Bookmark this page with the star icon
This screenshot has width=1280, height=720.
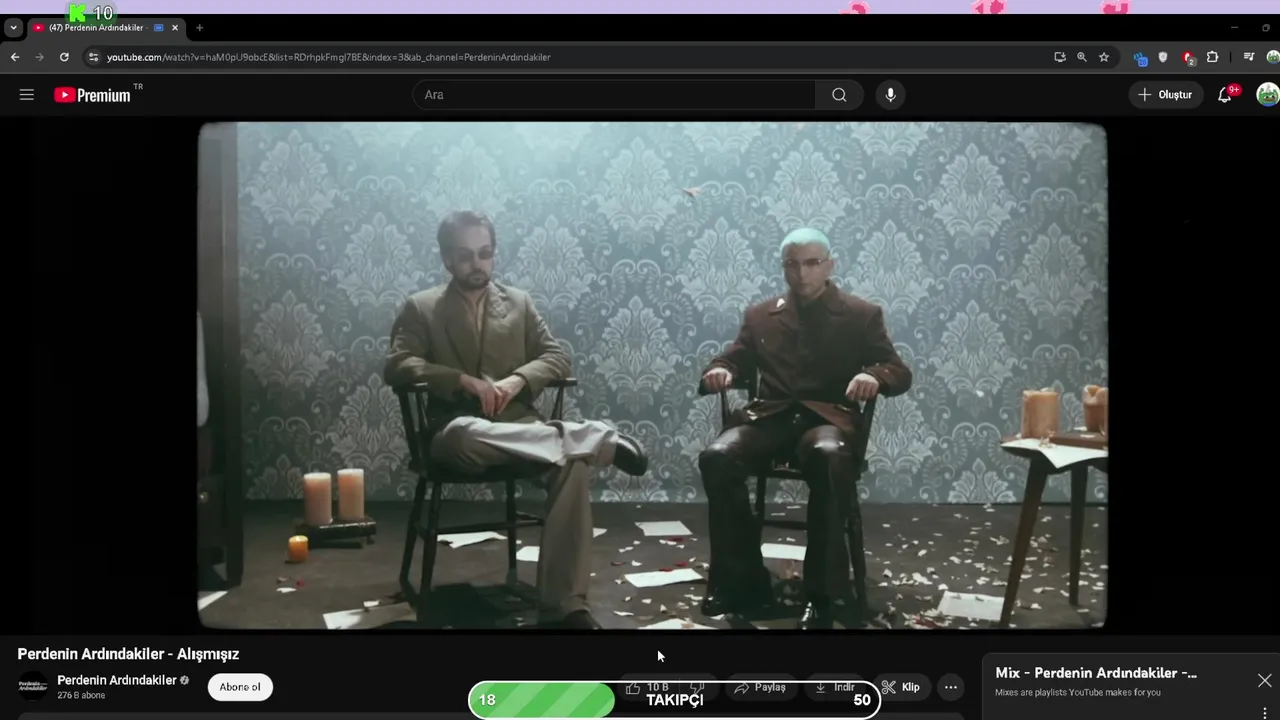tap(1104, 57)
